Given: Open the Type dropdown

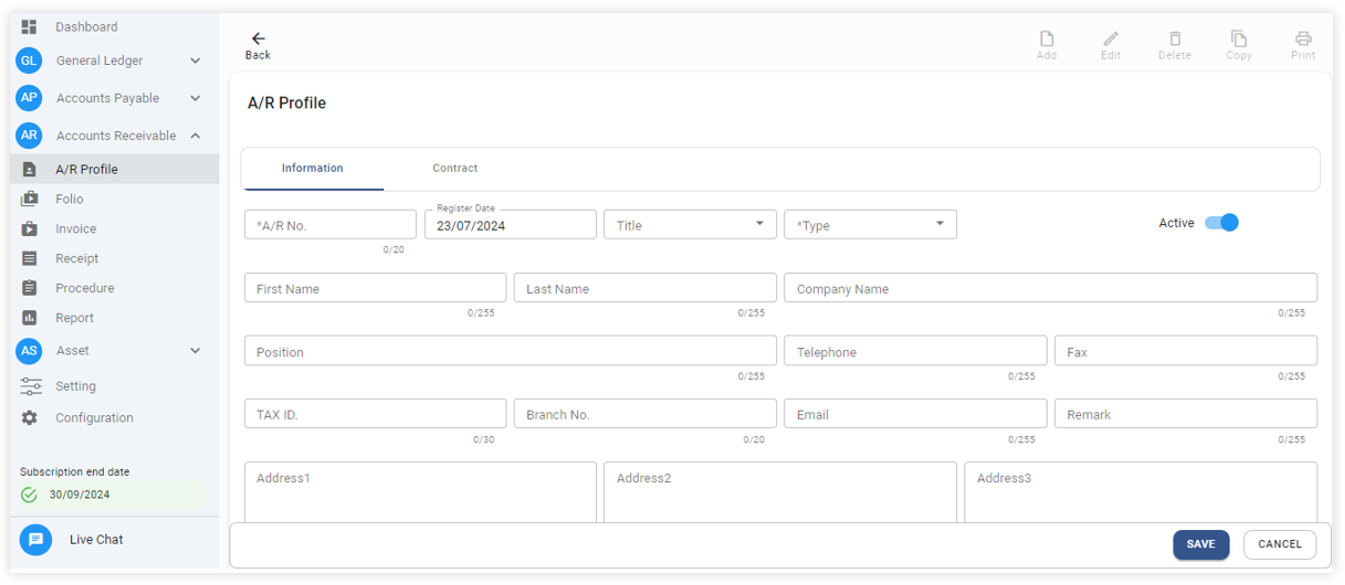Looking at the screenshot, I should pyautogui.click(x=869, y=225).
